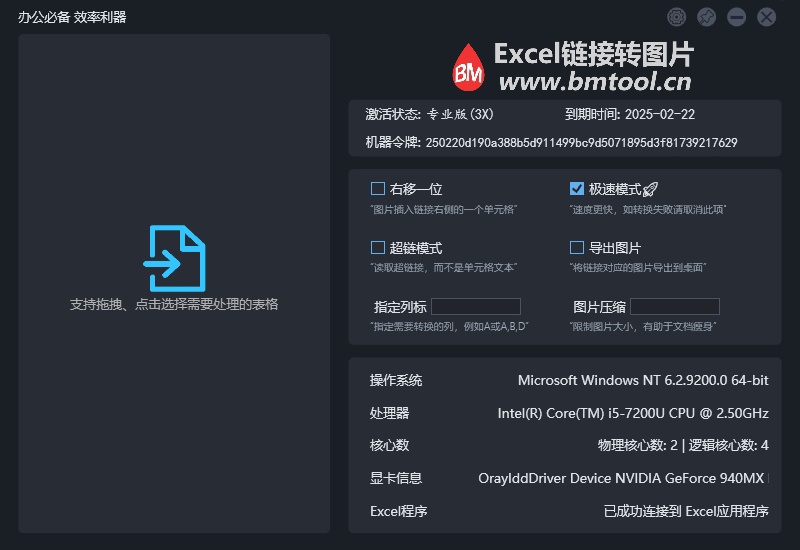Click the 超链模式 label
The height and width of the screenshot is (550, 800).
pyautogui.click(x=416, y=248)
